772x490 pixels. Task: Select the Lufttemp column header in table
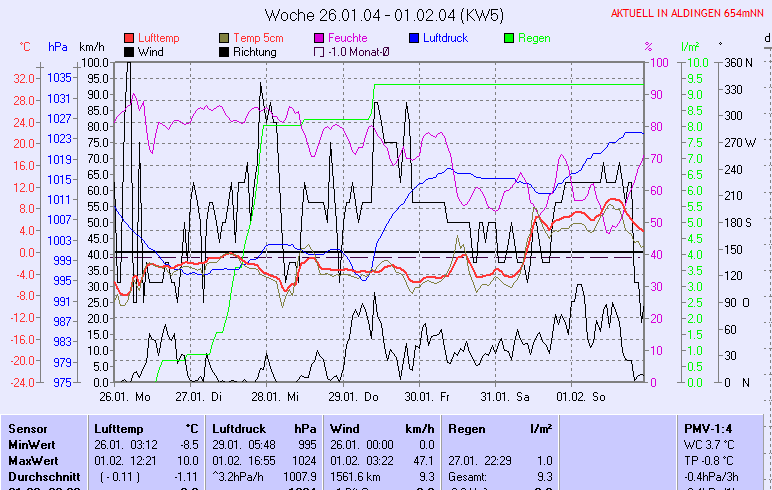[115, 427]
